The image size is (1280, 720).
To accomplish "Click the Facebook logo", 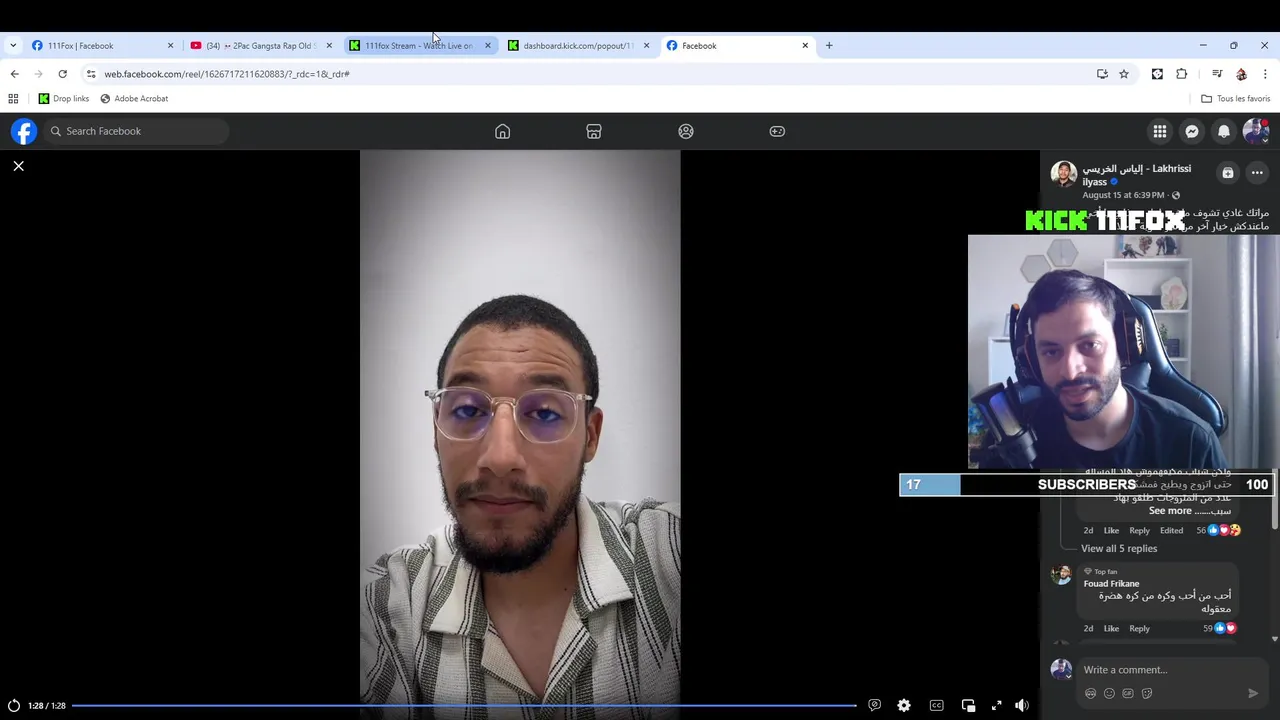I will (24, 131).
